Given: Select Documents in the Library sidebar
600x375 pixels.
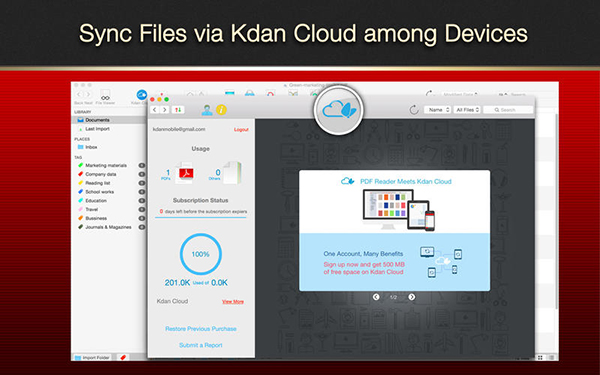Looking at the screenshot, I should point(109,120).
